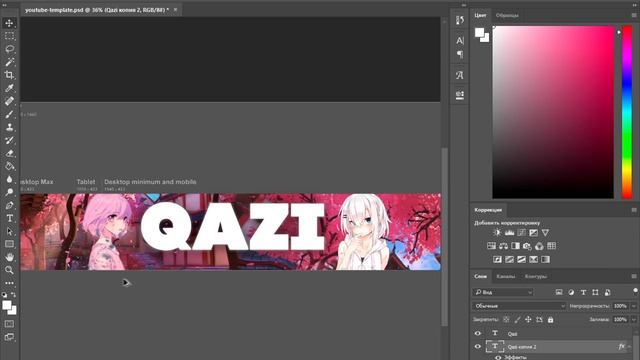Add a Gradient Map adjustment

click(x=545, y=259)
